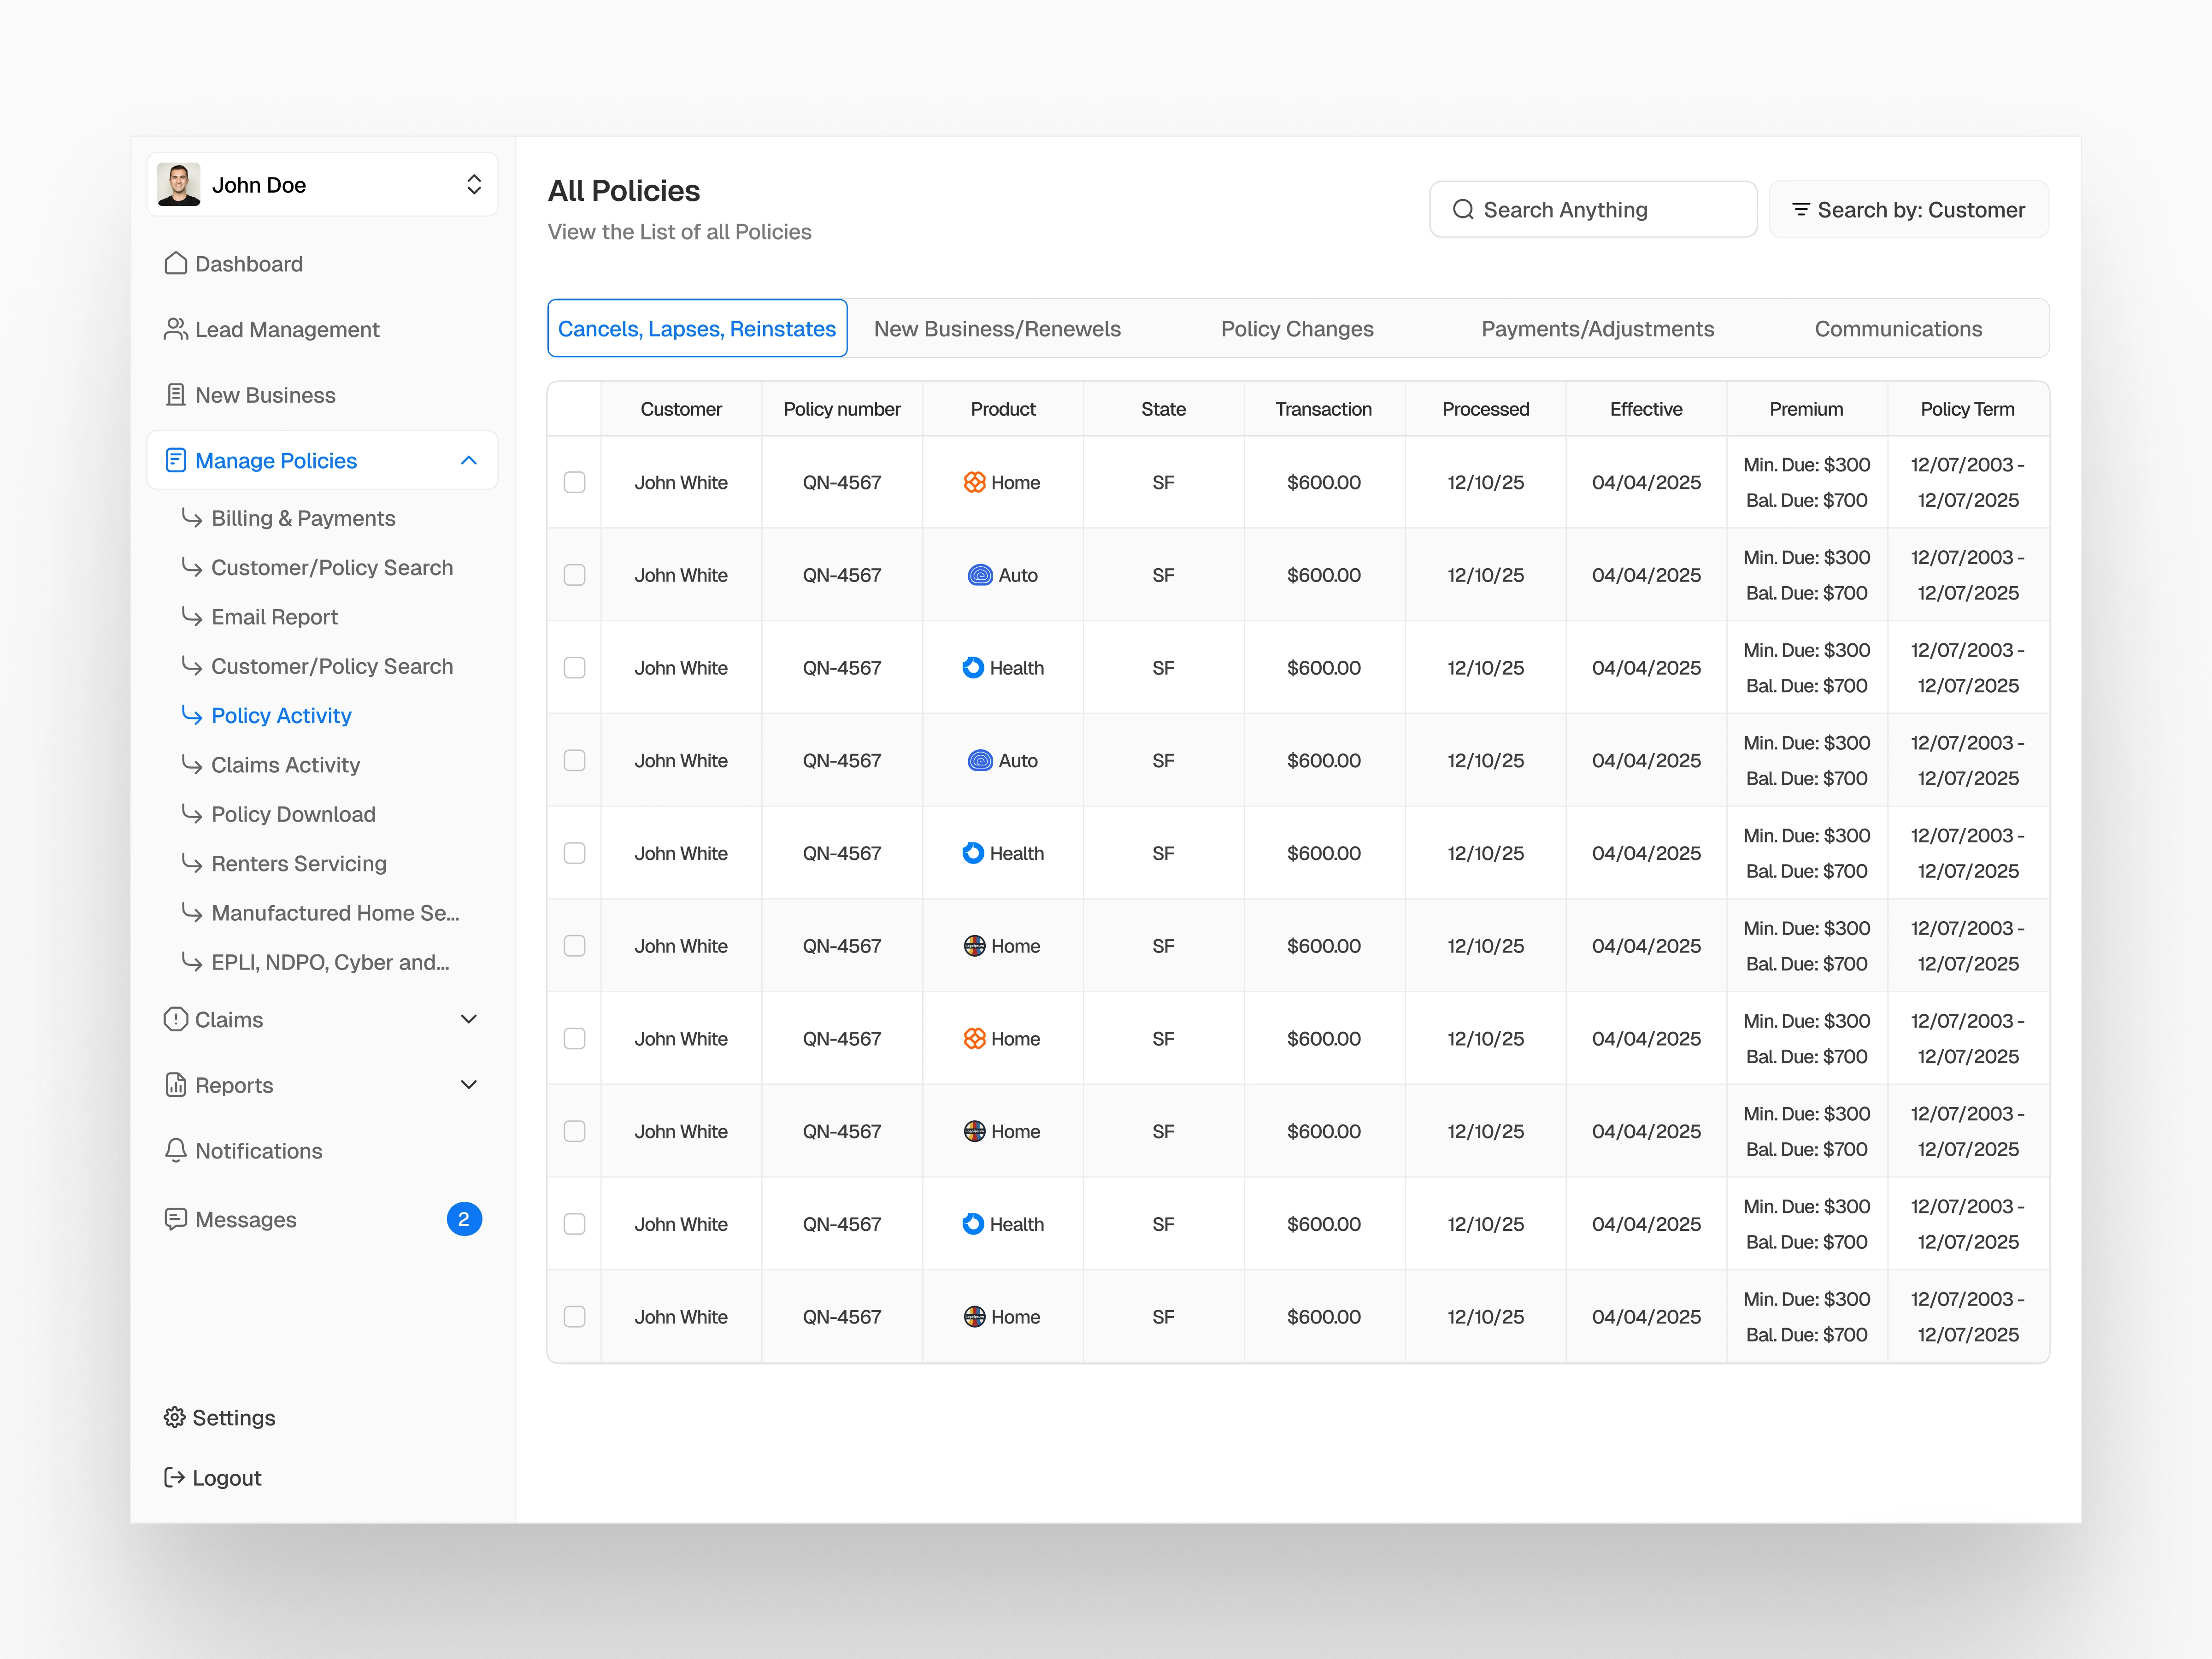Click the Auto product icon in row four
The width and height of the screenshot is (2212, 1659).
[980, 760]
